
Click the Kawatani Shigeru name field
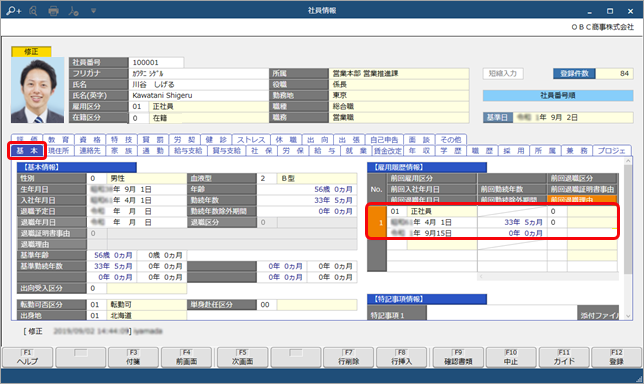point(198,95)
